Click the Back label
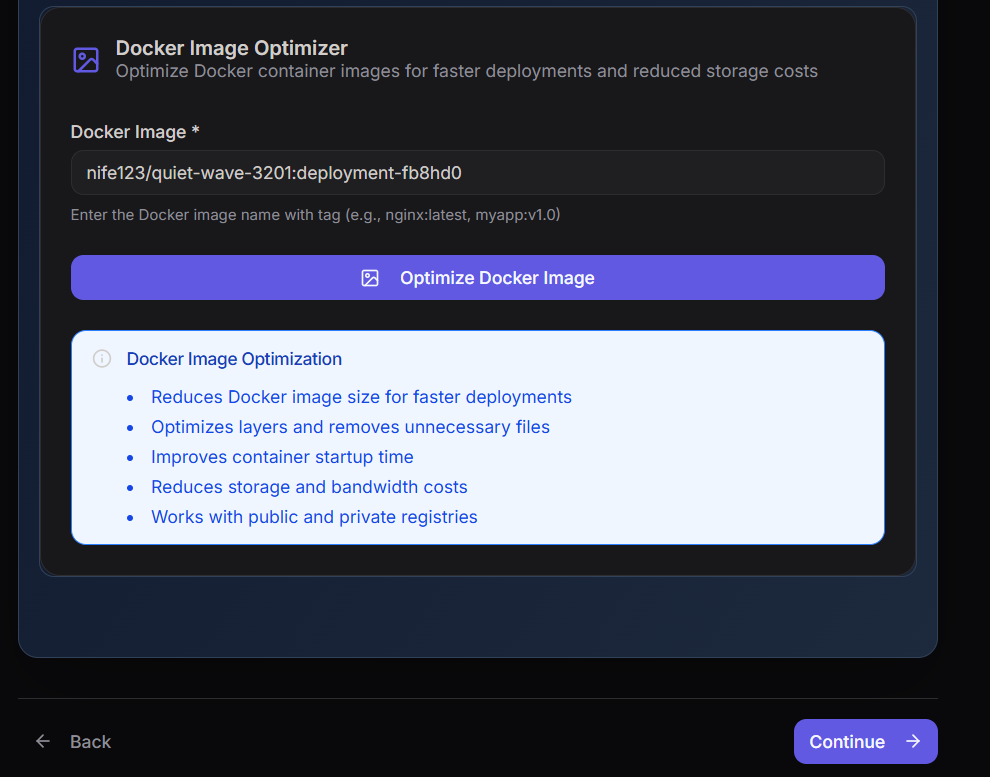The image size is (990, 777). coord(90,741)
